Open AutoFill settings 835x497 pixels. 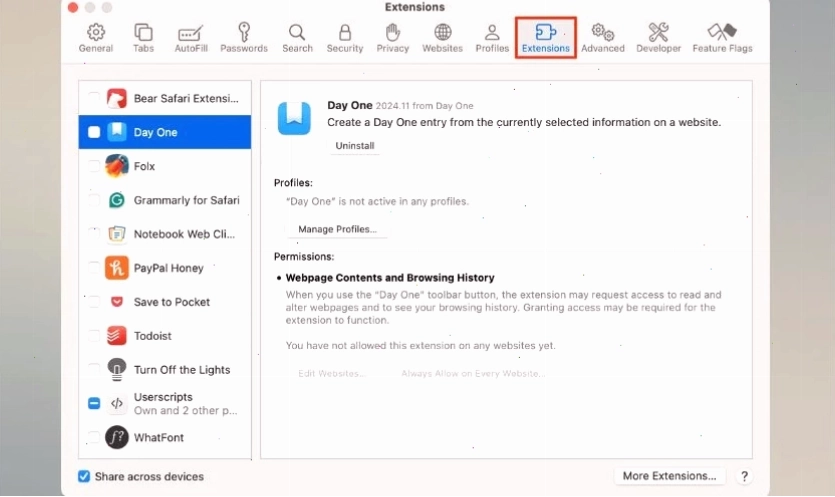pyautogui.click(x=191, y=38)
